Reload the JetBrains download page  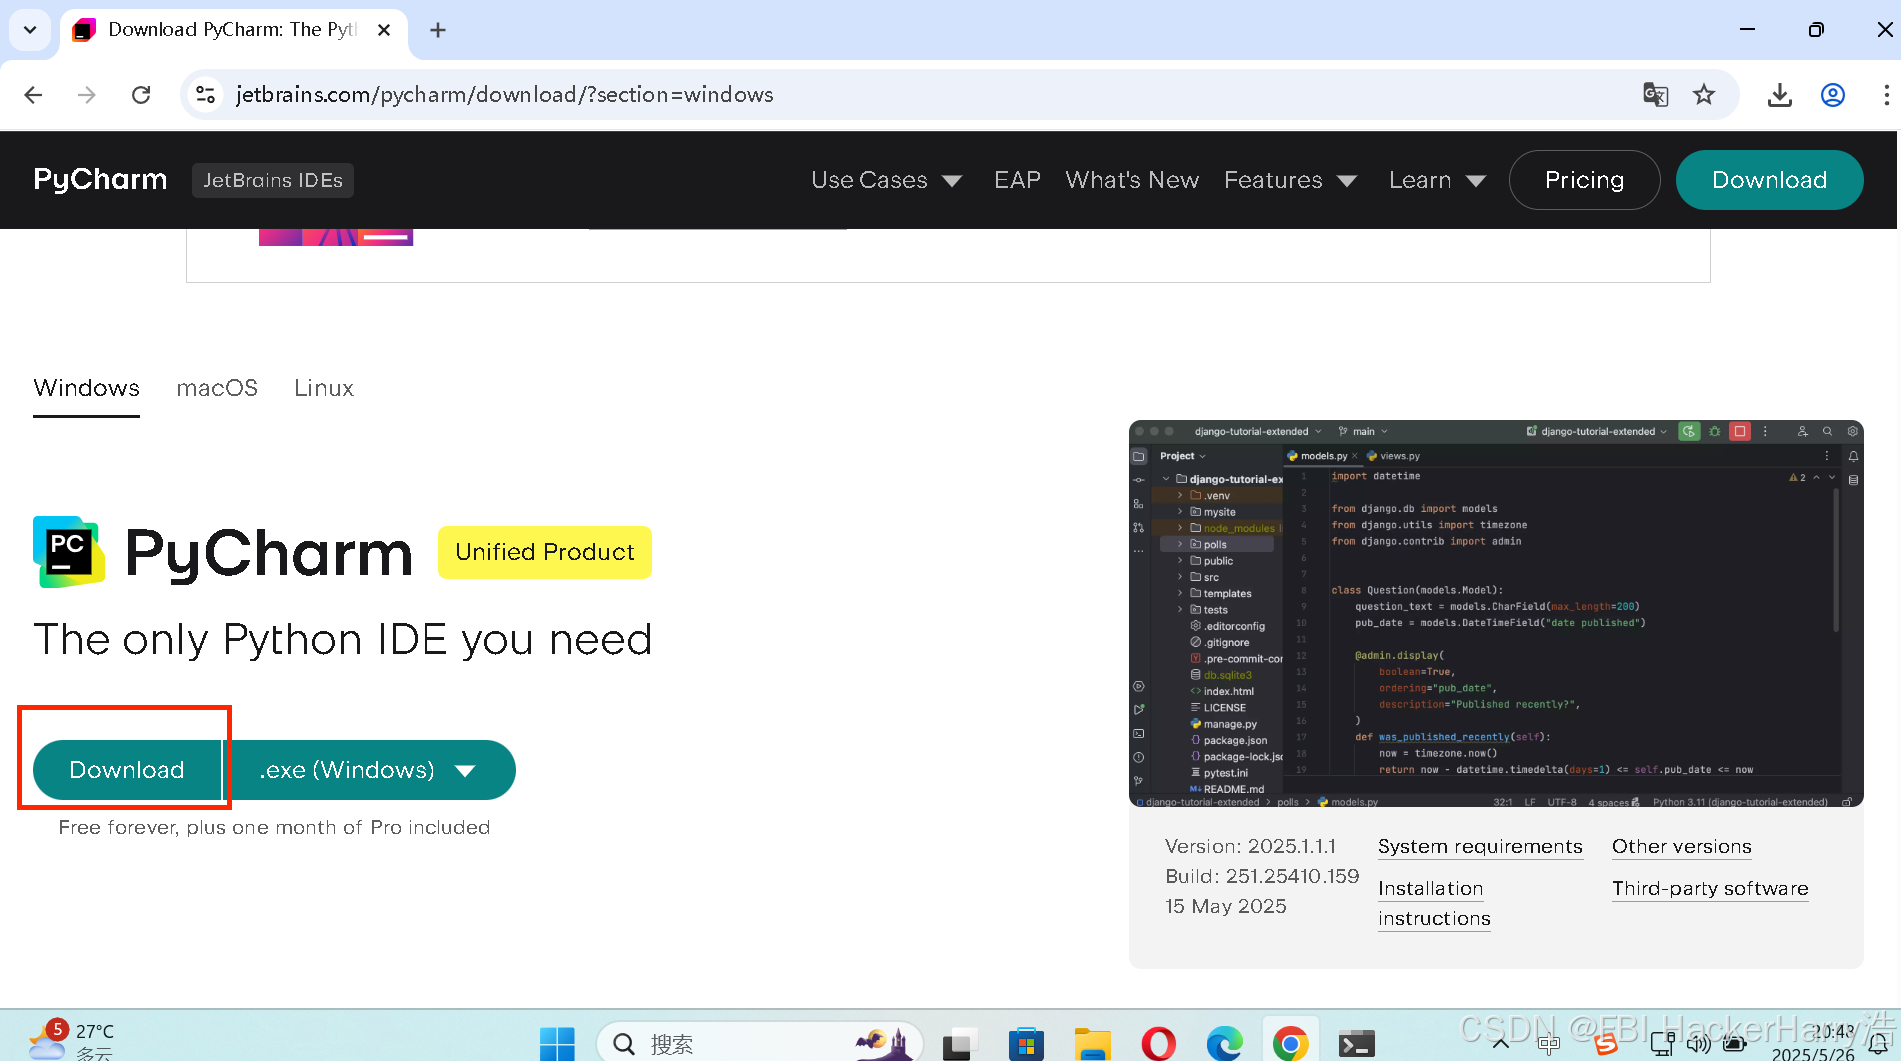click(141, 95)
